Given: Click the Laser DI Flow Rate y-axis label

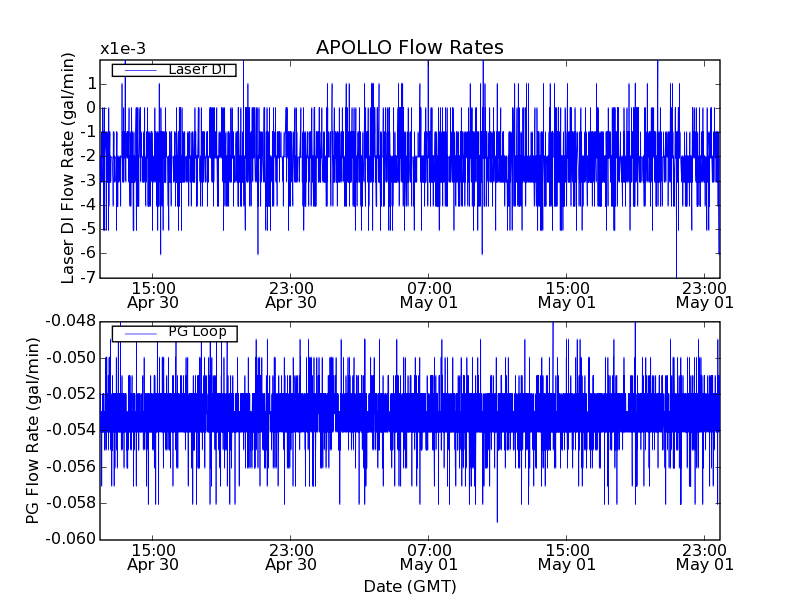Looking at the screenshot, I should (68, 168).
